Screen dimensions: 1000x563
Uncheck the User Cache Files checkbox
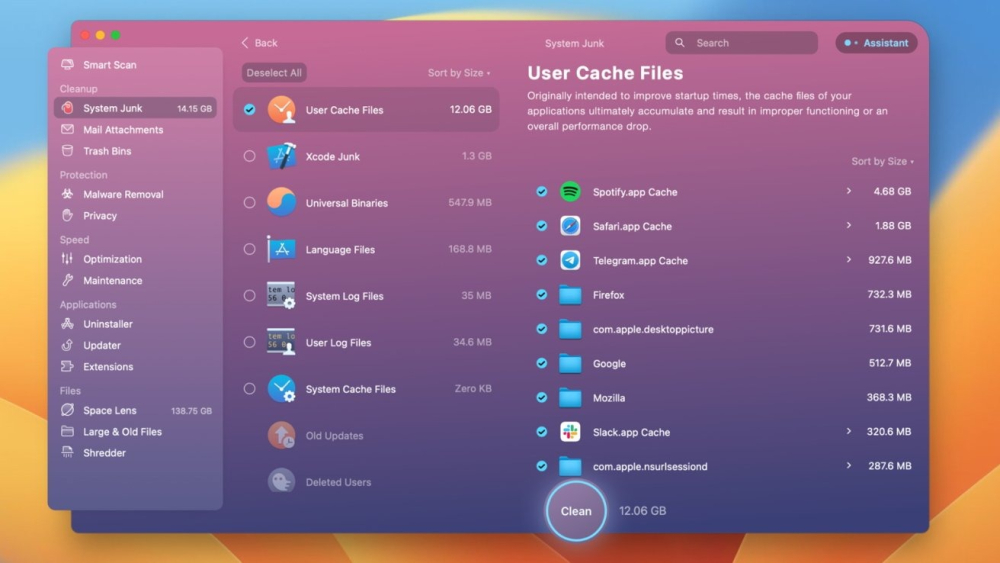click(250, 110)
